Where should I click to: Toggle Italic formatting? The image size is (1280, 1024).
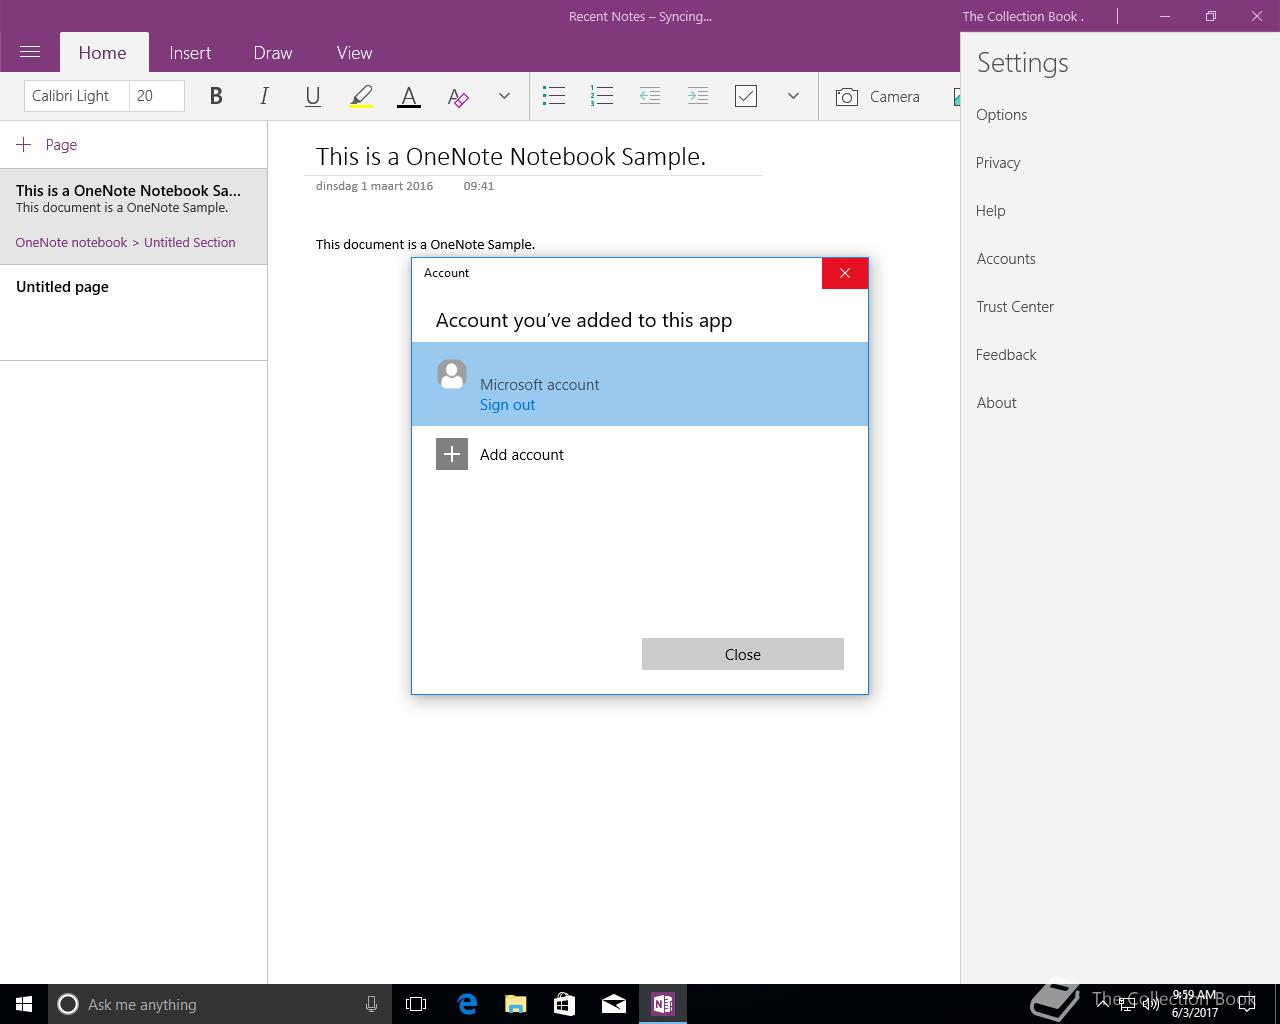click(x=264, y=96)
